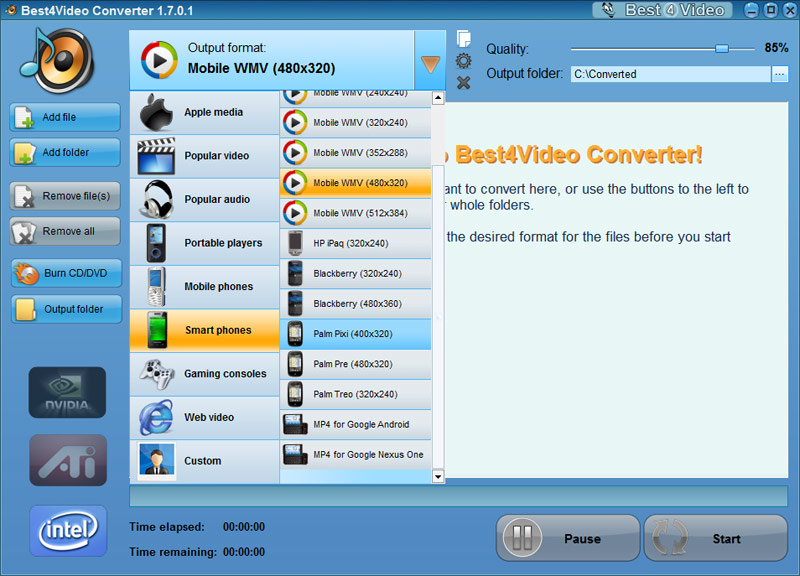
Task: Select HP iPaq (320x240) format
Action: (356, 243)
